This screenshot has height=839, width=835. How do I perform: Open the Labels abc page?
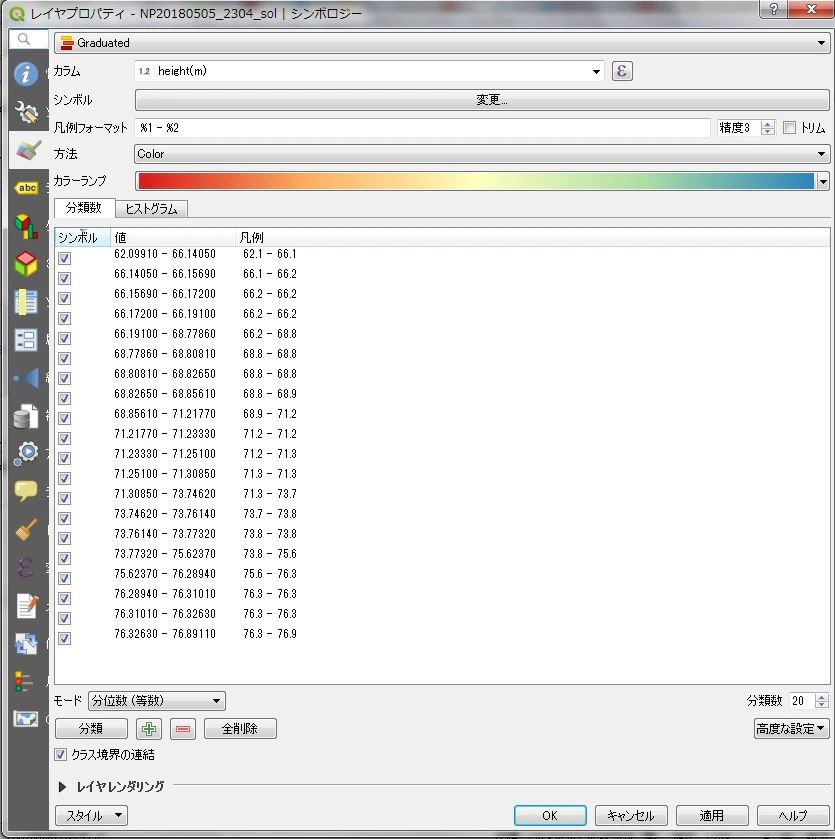[x=26, y=188]
